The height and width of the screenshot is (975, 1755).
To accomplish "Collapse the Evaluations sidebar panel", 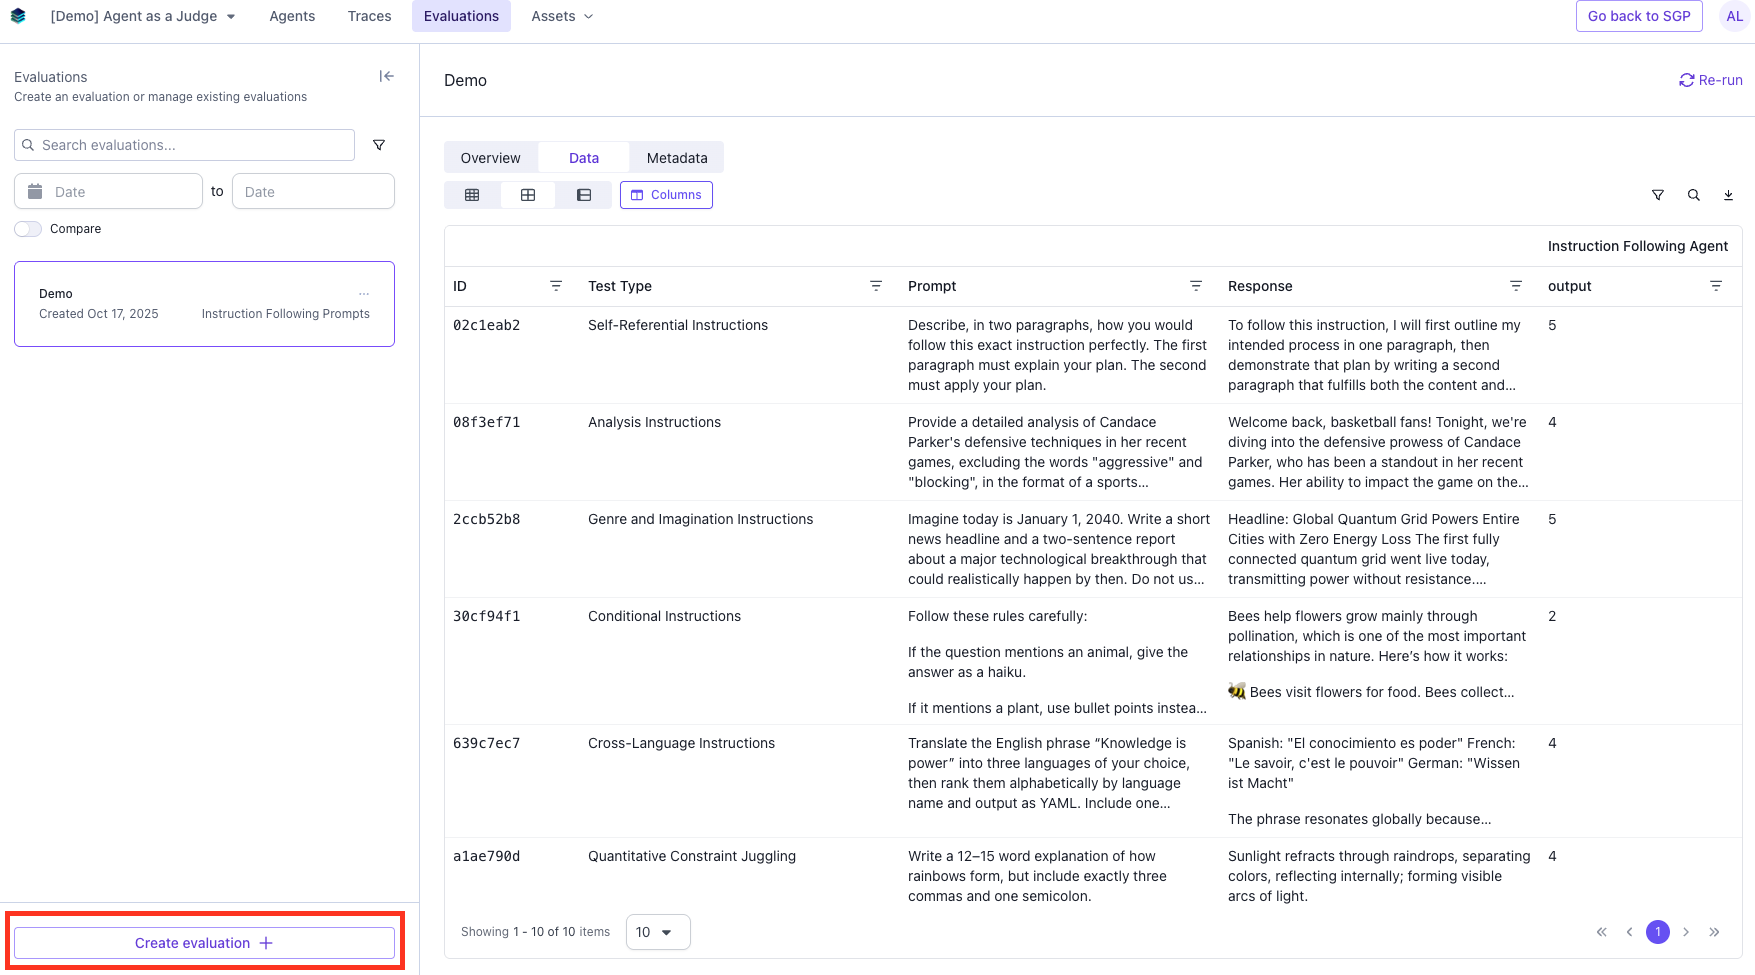I will pyautogui.click(x=386, y=76).
